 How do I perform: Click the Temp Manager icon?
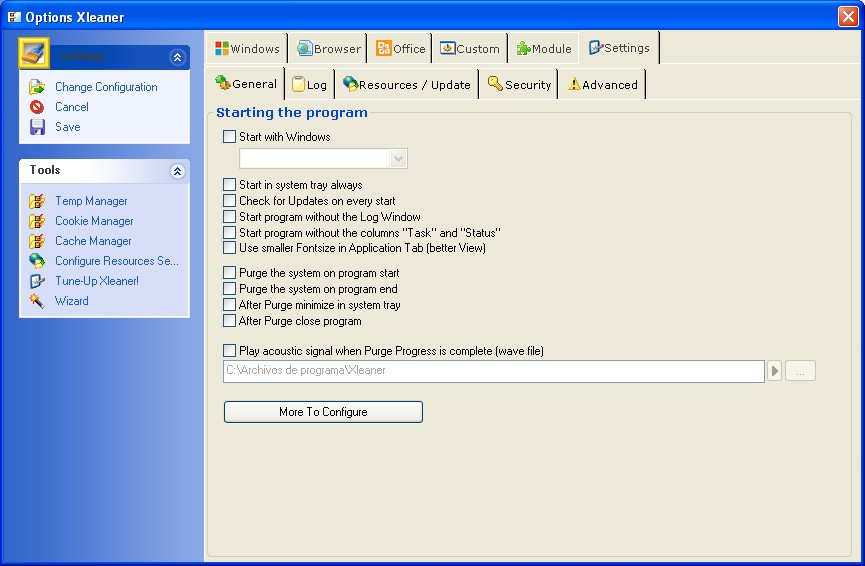click(x=37, y=201)
